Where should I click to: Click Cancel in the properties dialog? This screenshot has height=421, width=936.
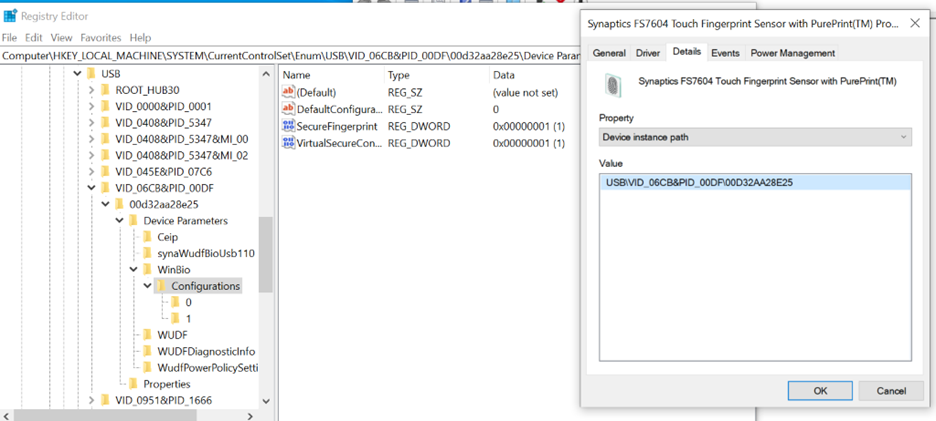pos(891,391)
